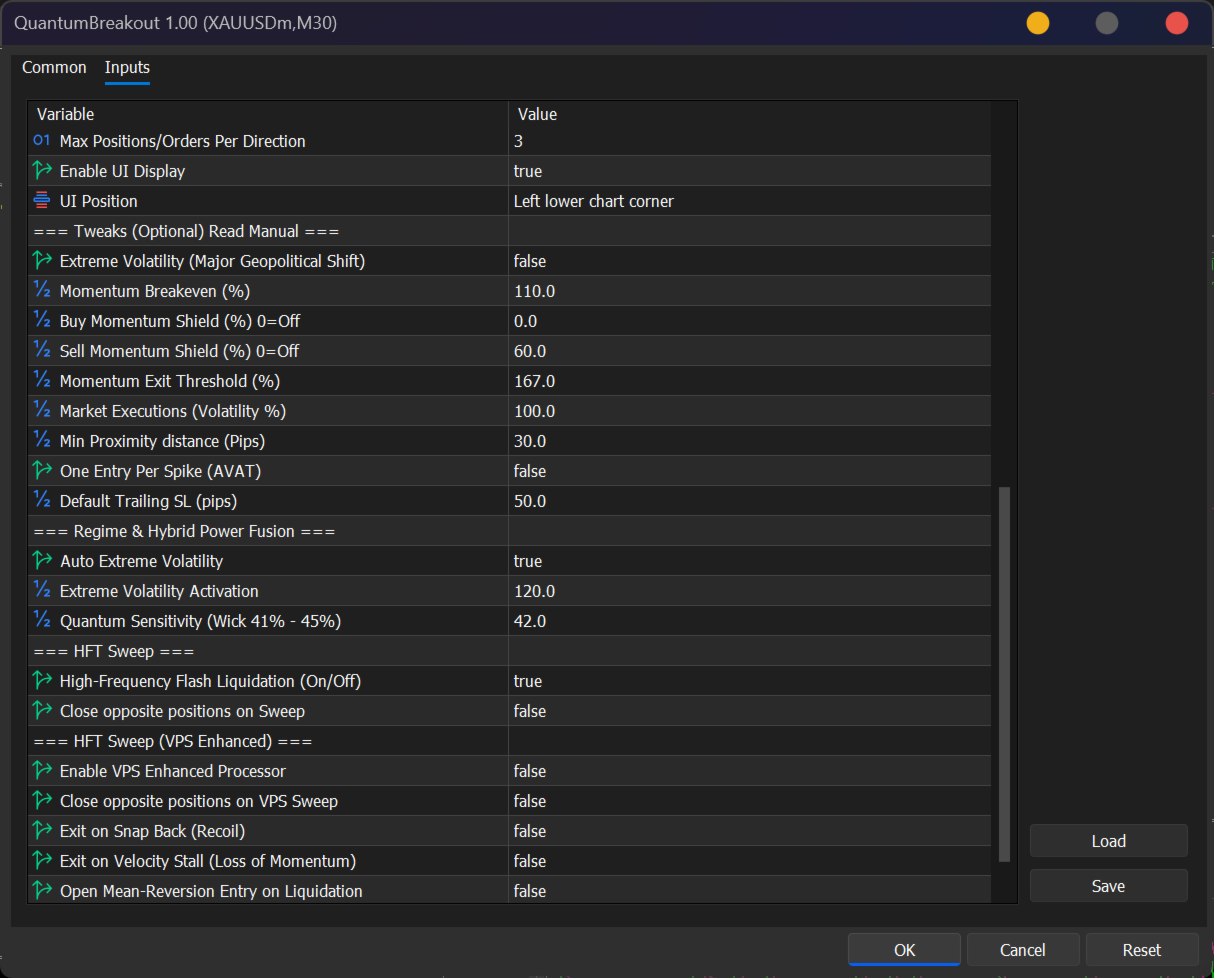Edit the Extreme Volatility Activation value 120.0
This screenshot has width=1214, height=978.
(749, 591)
